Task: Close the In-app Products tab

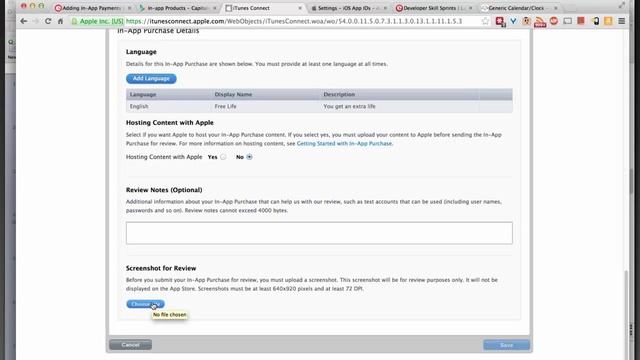Action: 215,8
